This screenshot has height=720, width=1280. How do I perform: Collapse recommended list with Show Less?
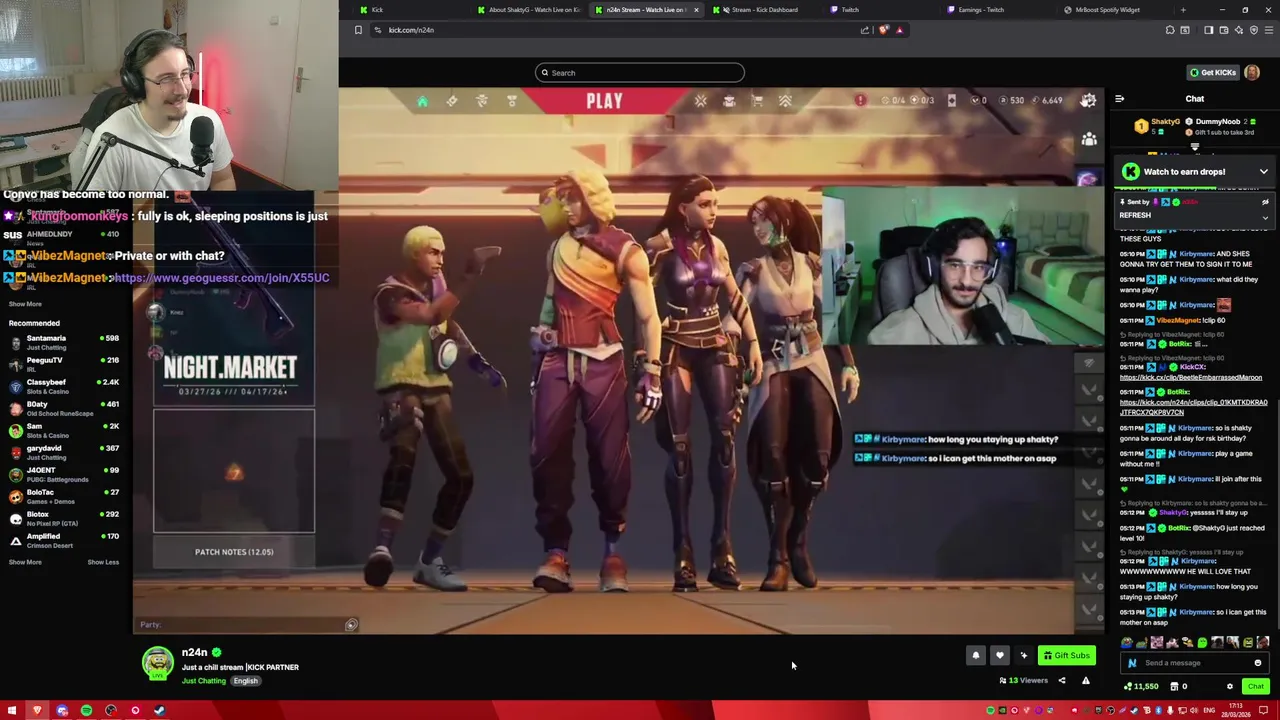103,562
